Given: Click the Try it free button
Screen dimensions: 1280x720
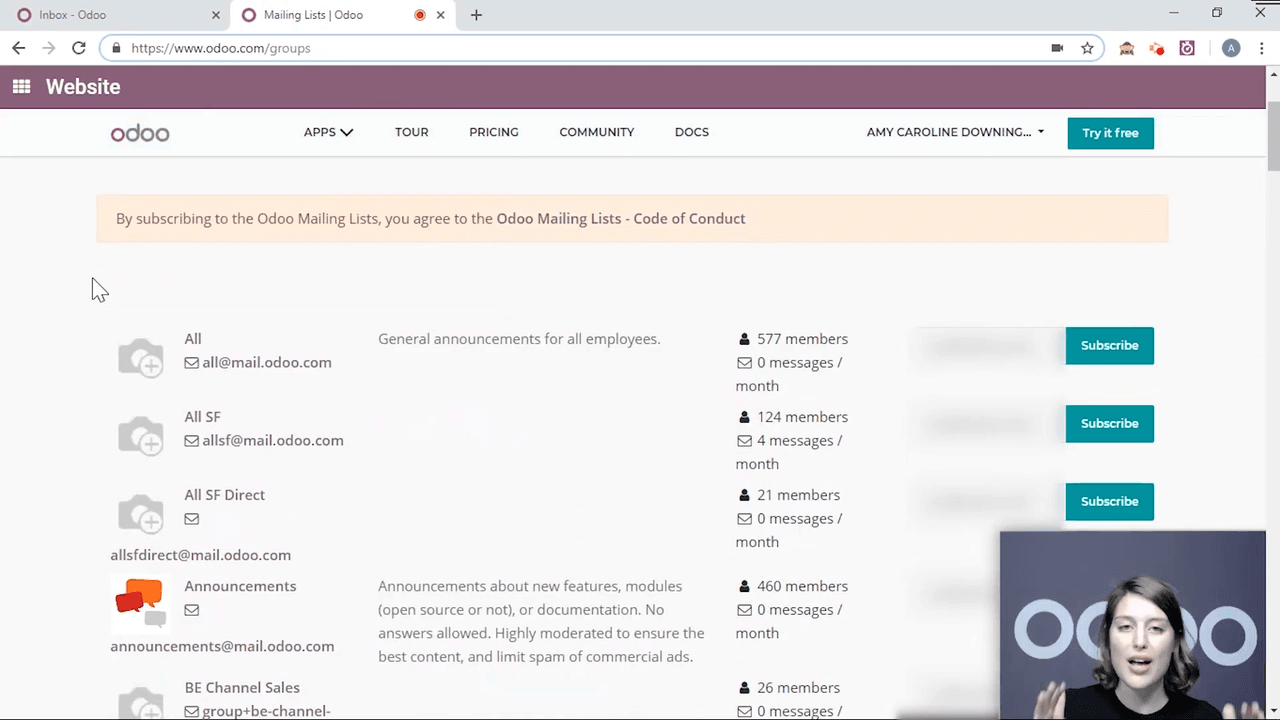Looking at the screenshot, I should [x=1110, y=133].
